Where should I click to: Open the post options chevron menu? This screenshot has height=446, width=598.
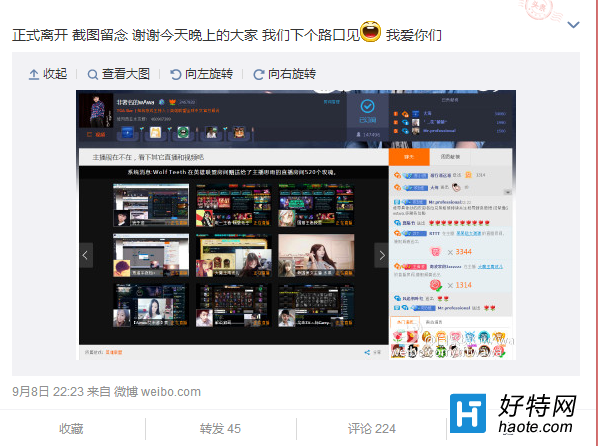[573, 25]
